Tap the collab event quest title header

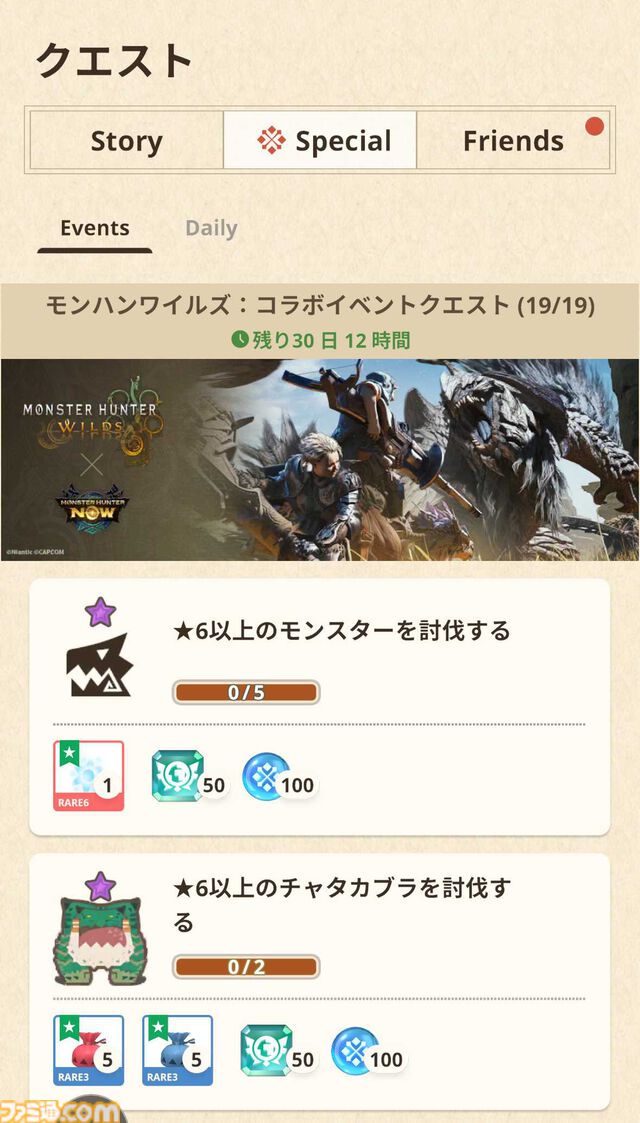(x=320, y=306)
